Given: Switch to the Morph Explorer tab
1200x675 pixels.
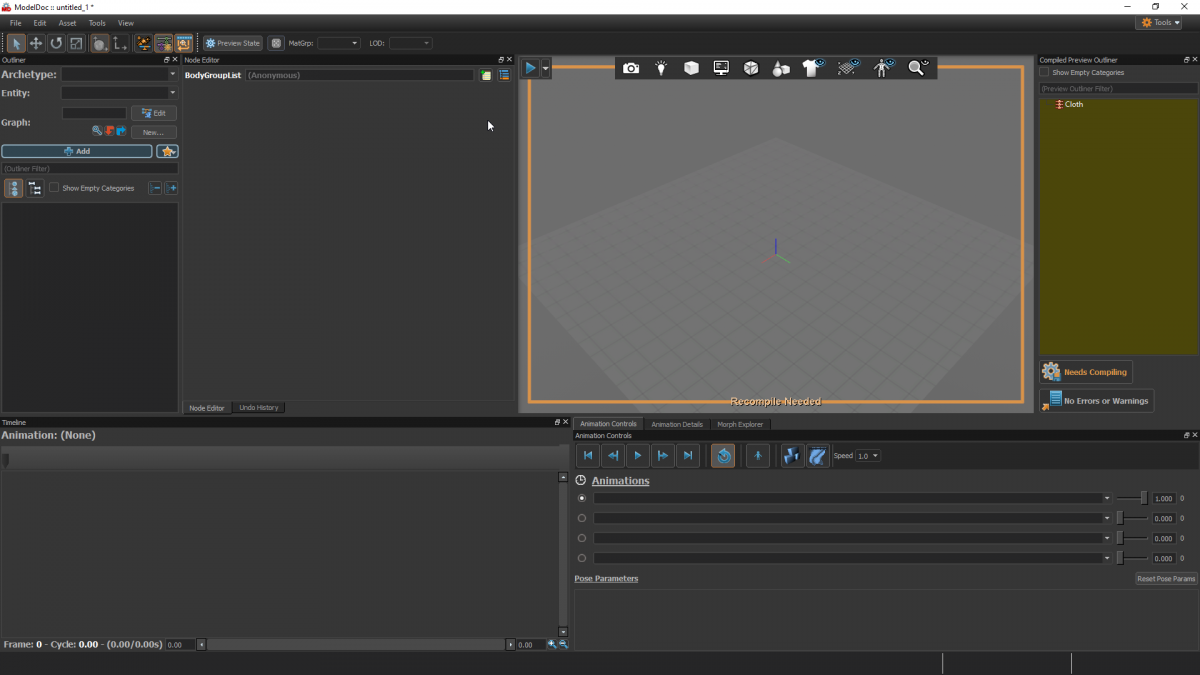Looking at the screenshot, I should [740, 423].
